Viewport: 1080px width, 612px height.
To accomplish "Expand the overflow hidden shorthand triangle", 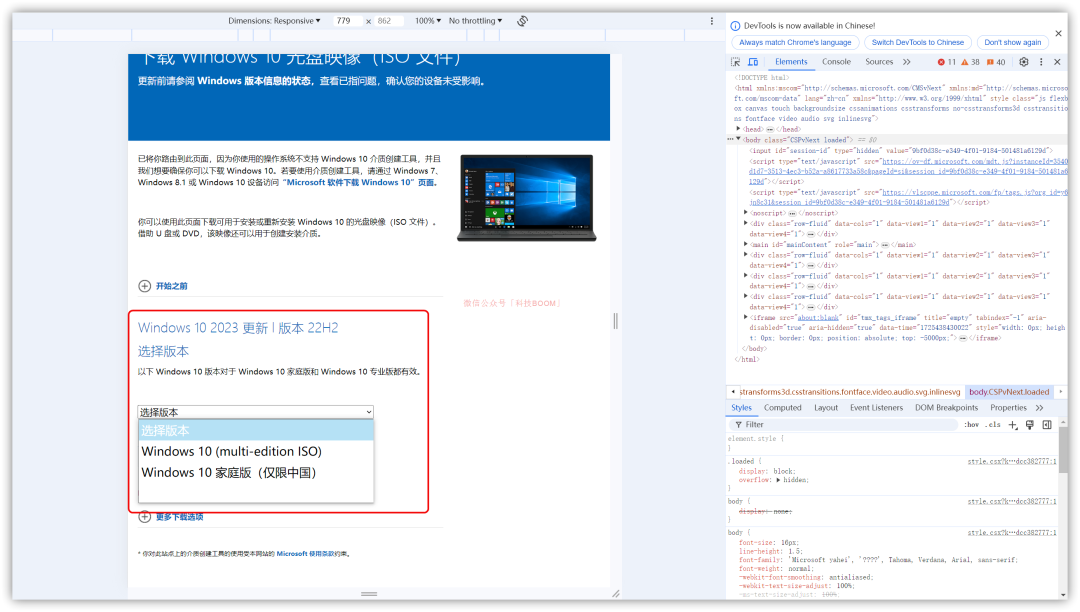I will tap(778, 480).
